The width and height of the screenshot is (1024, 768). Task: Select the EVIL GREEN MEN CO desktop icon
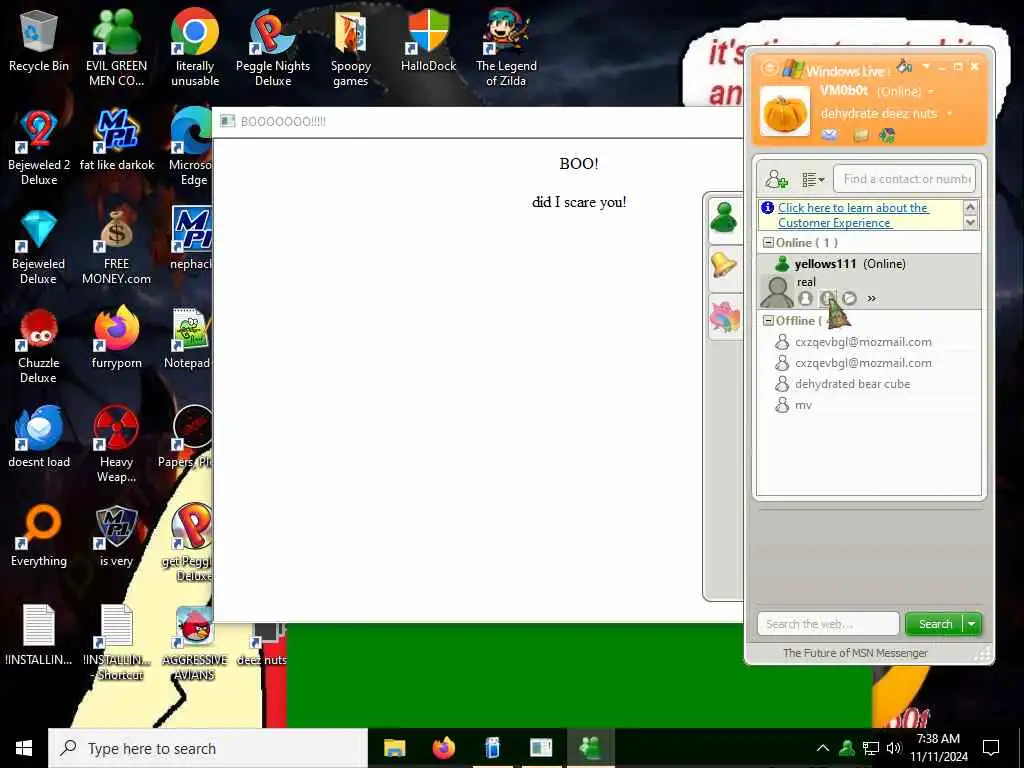pyautogui.click(x=116, y=48)
